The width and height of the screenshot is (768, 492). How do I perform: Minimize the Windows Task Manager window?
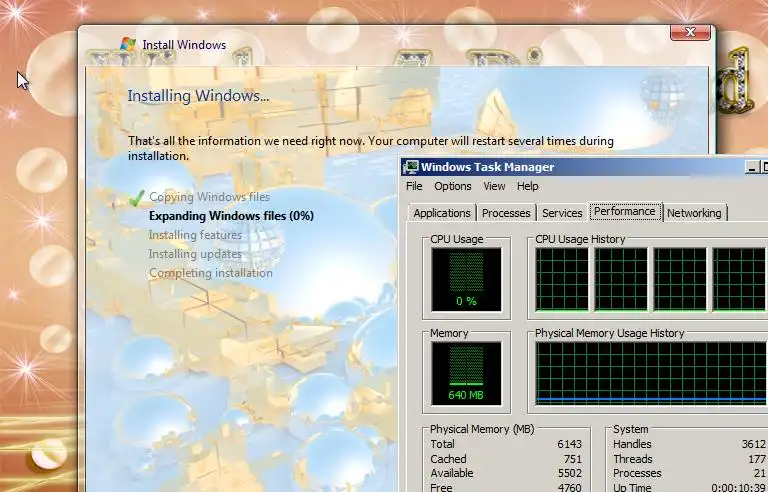(x=752, y=167)
